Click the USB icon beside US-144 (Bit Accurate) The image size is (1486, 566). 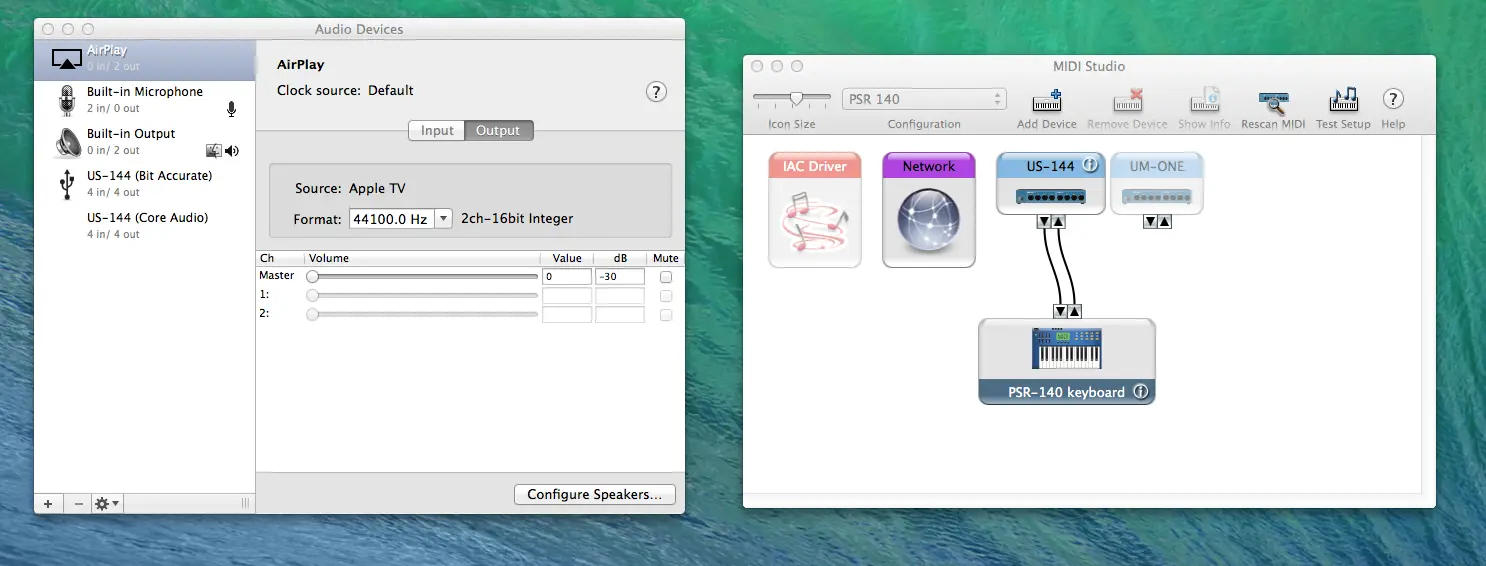pyautogui.click(x=67, y=185)
